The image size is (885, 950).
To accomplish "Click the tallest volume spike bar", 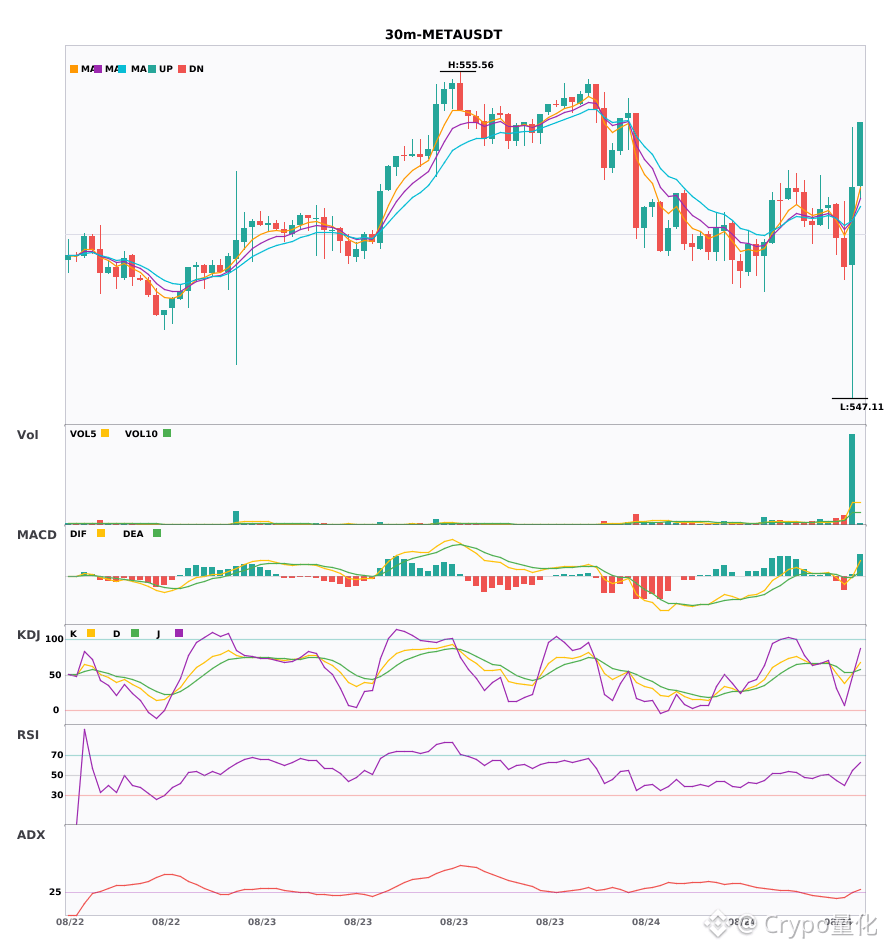I will [852, 479].
